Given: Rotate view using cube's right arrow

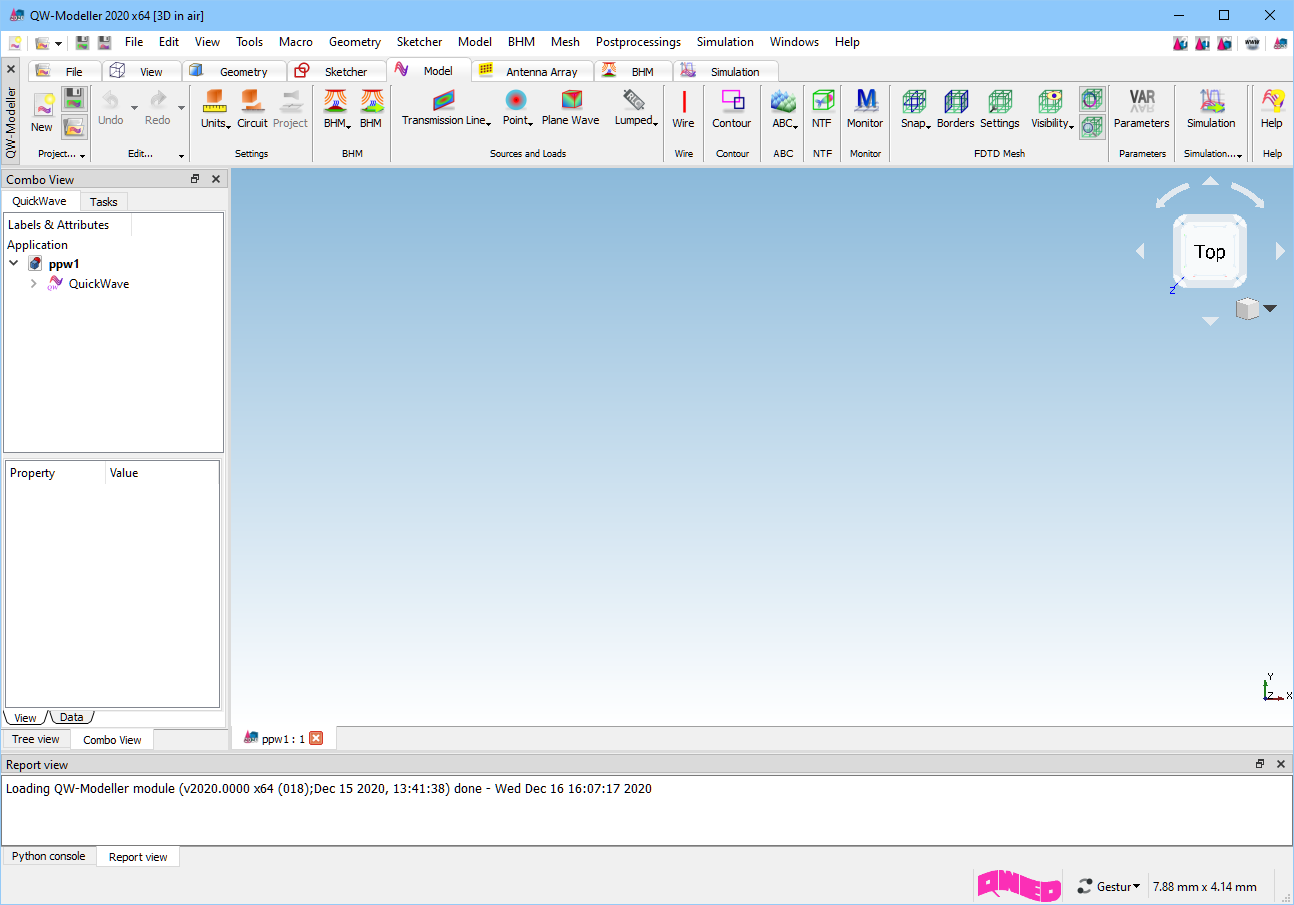Looking at the screenshot, I should coord(1280,252).
